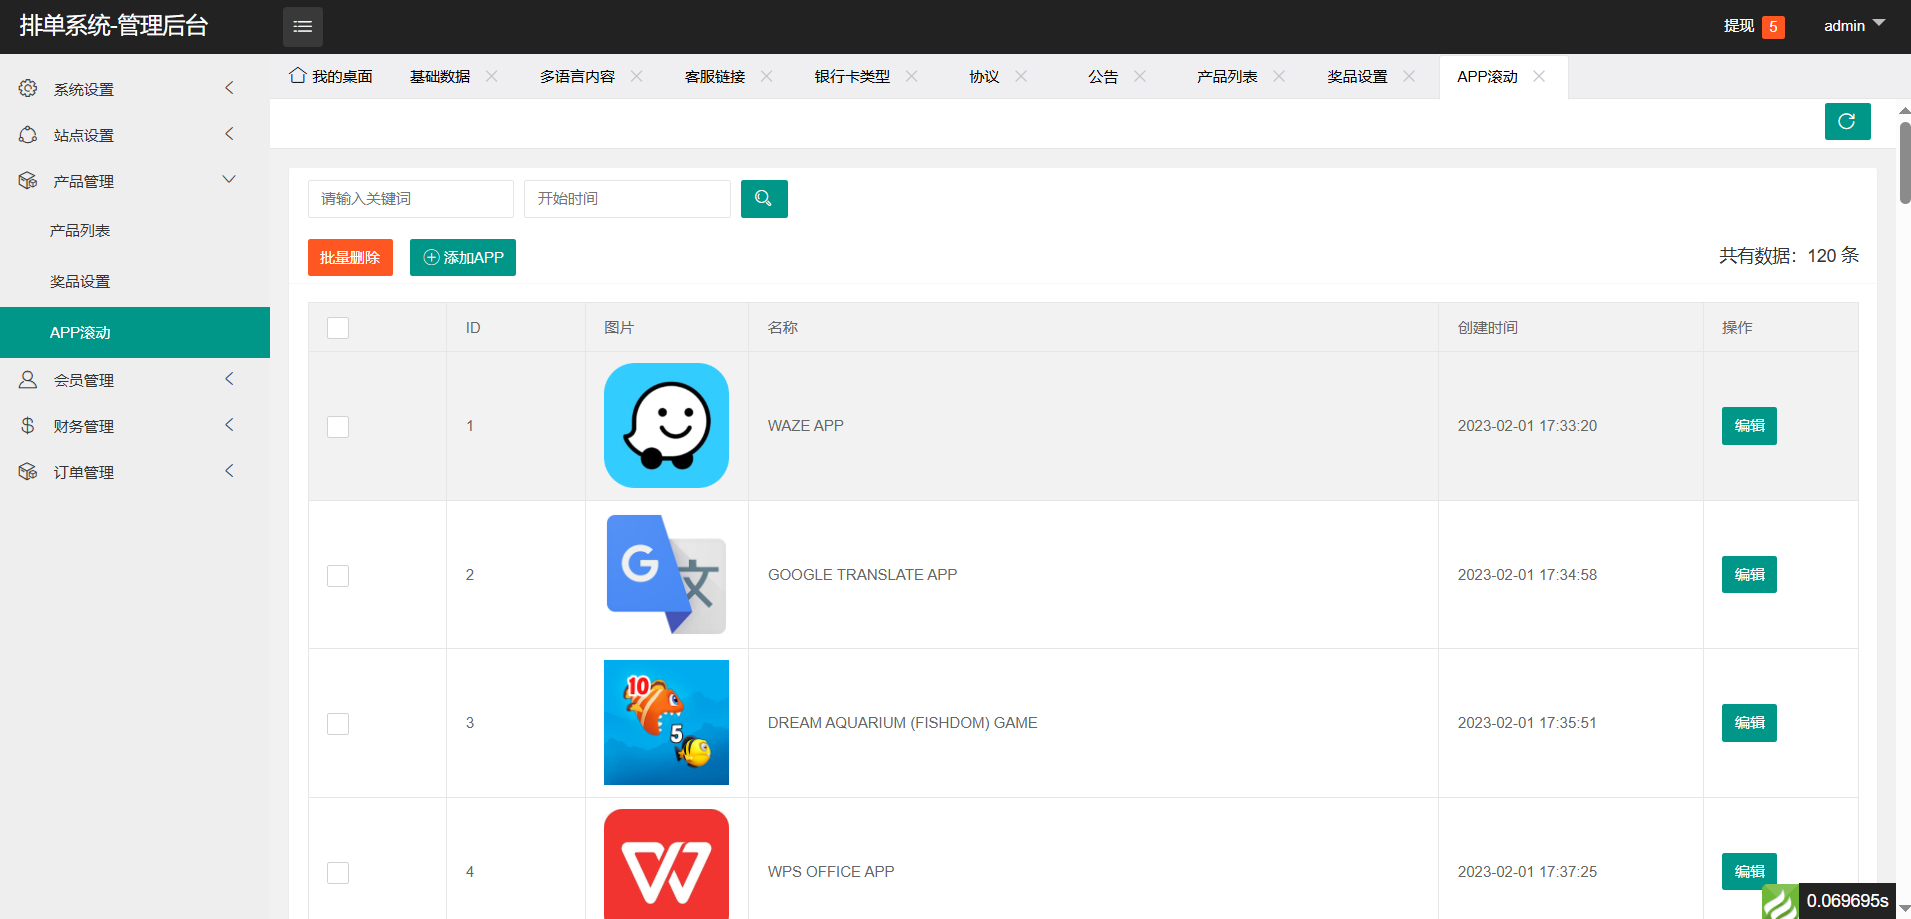Click the Fishdom game thumbnail
Image resolution: width=1911 pixels, height=919 pixels.
(x=666, y=722)
